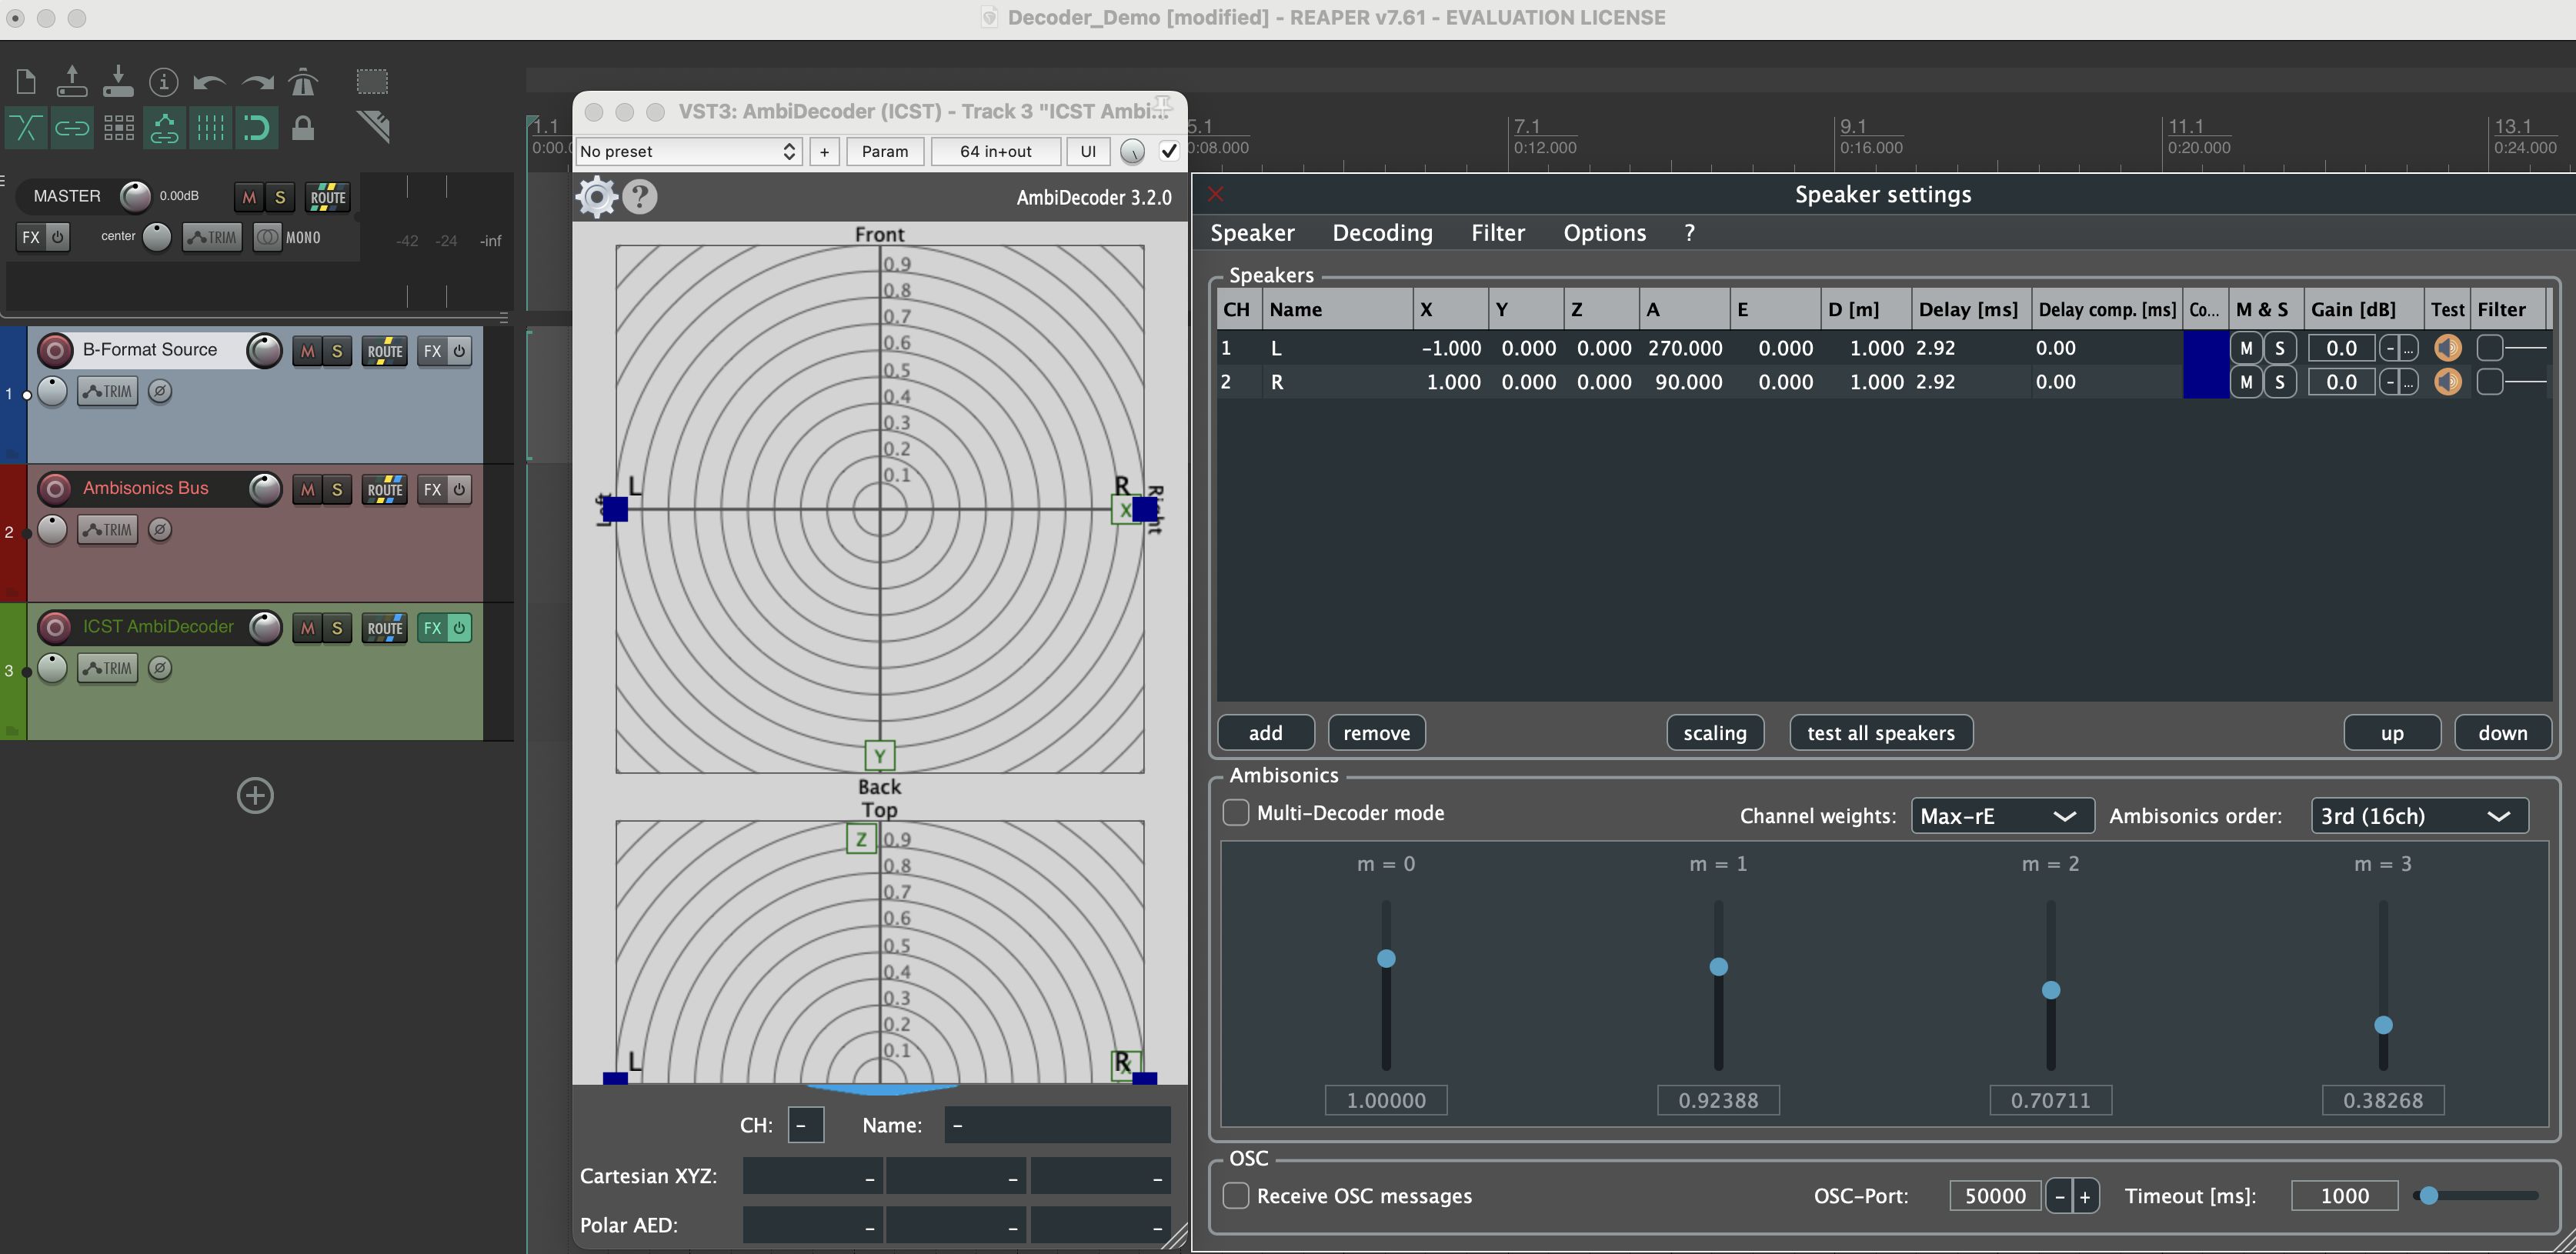This screenshot has width=2576, height=1254.
Task: Click the AmbiDecoder help question mark
Action: pos(640,197)
